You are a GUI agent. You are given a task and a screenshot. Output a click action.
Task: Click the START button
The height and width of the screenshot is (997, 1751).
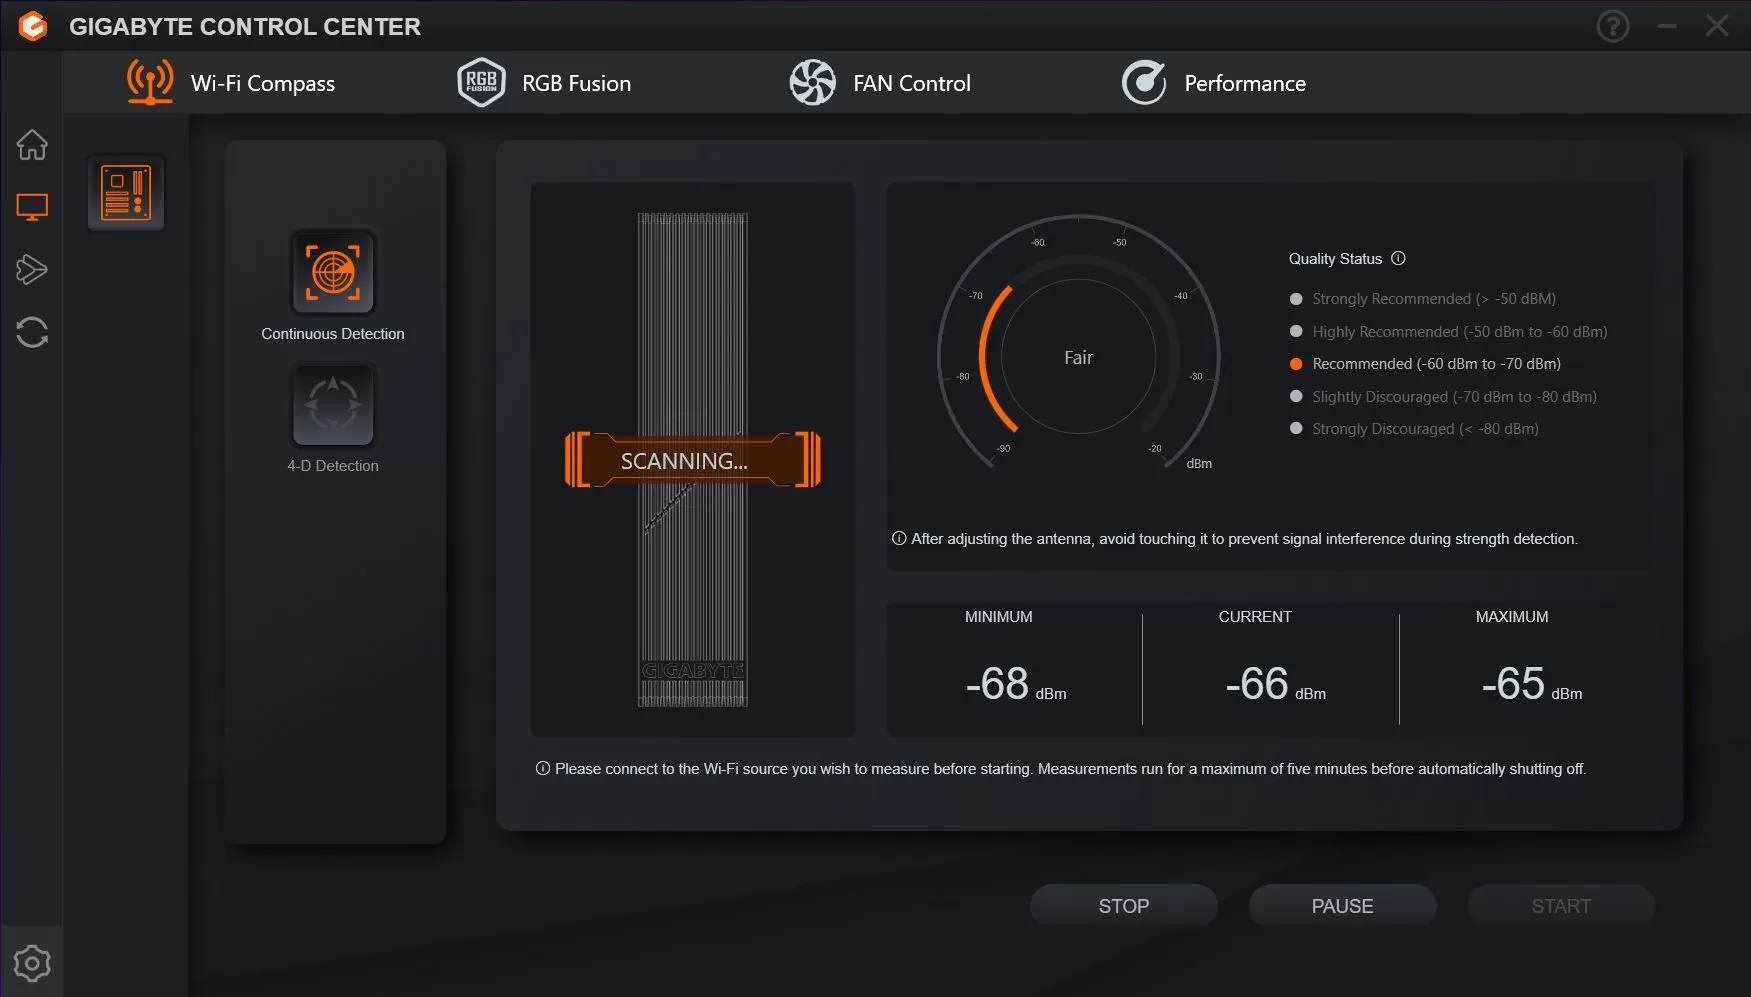point(1560,906)
